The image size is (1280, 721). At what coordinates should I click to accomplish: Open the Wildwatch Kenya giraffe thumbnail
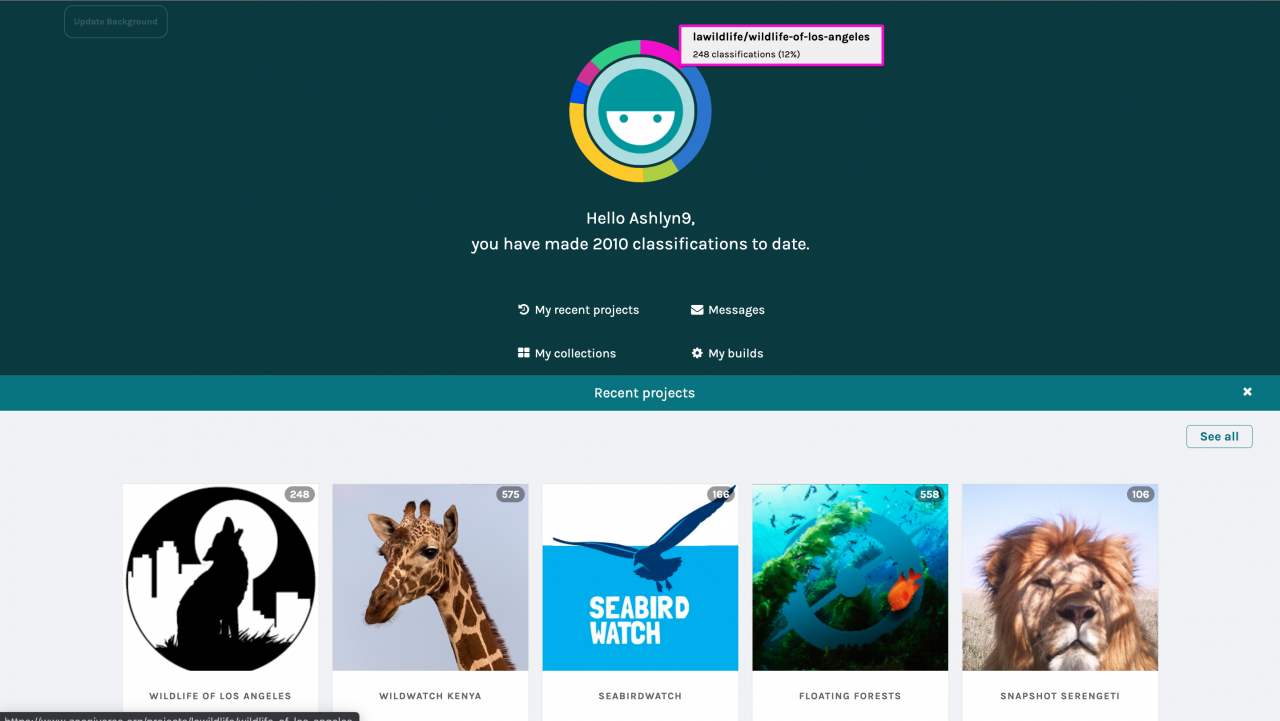pyautogui.click(x=430, y=578)
